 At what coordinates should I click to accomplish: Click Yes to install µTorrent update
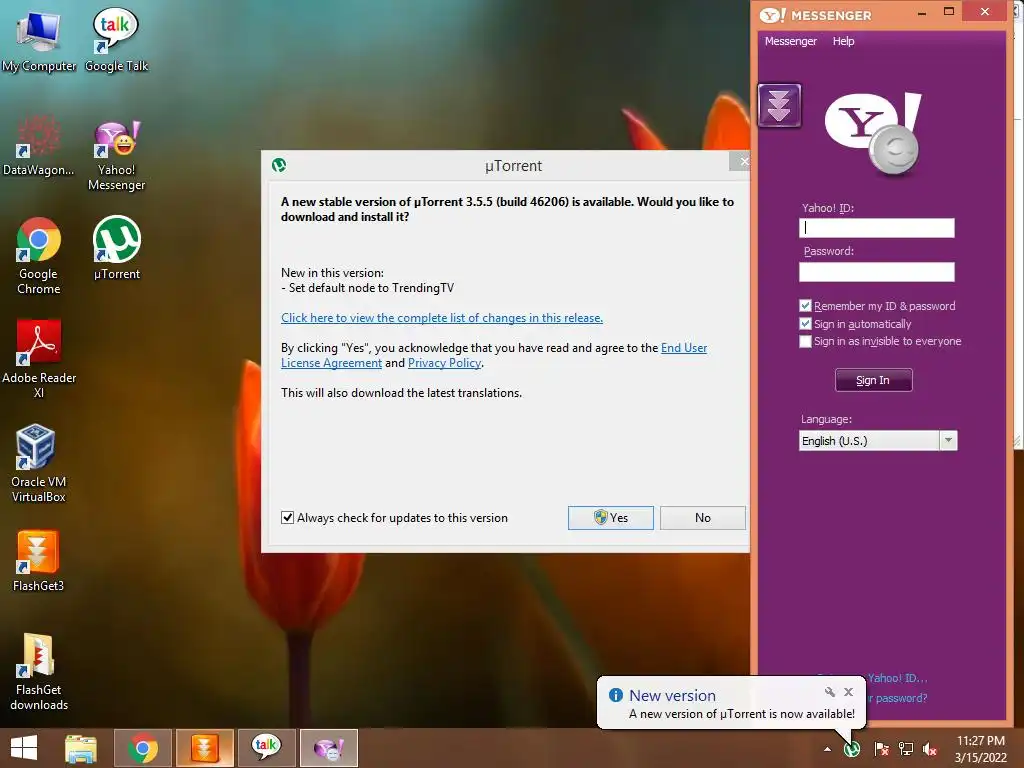[611, 518]
